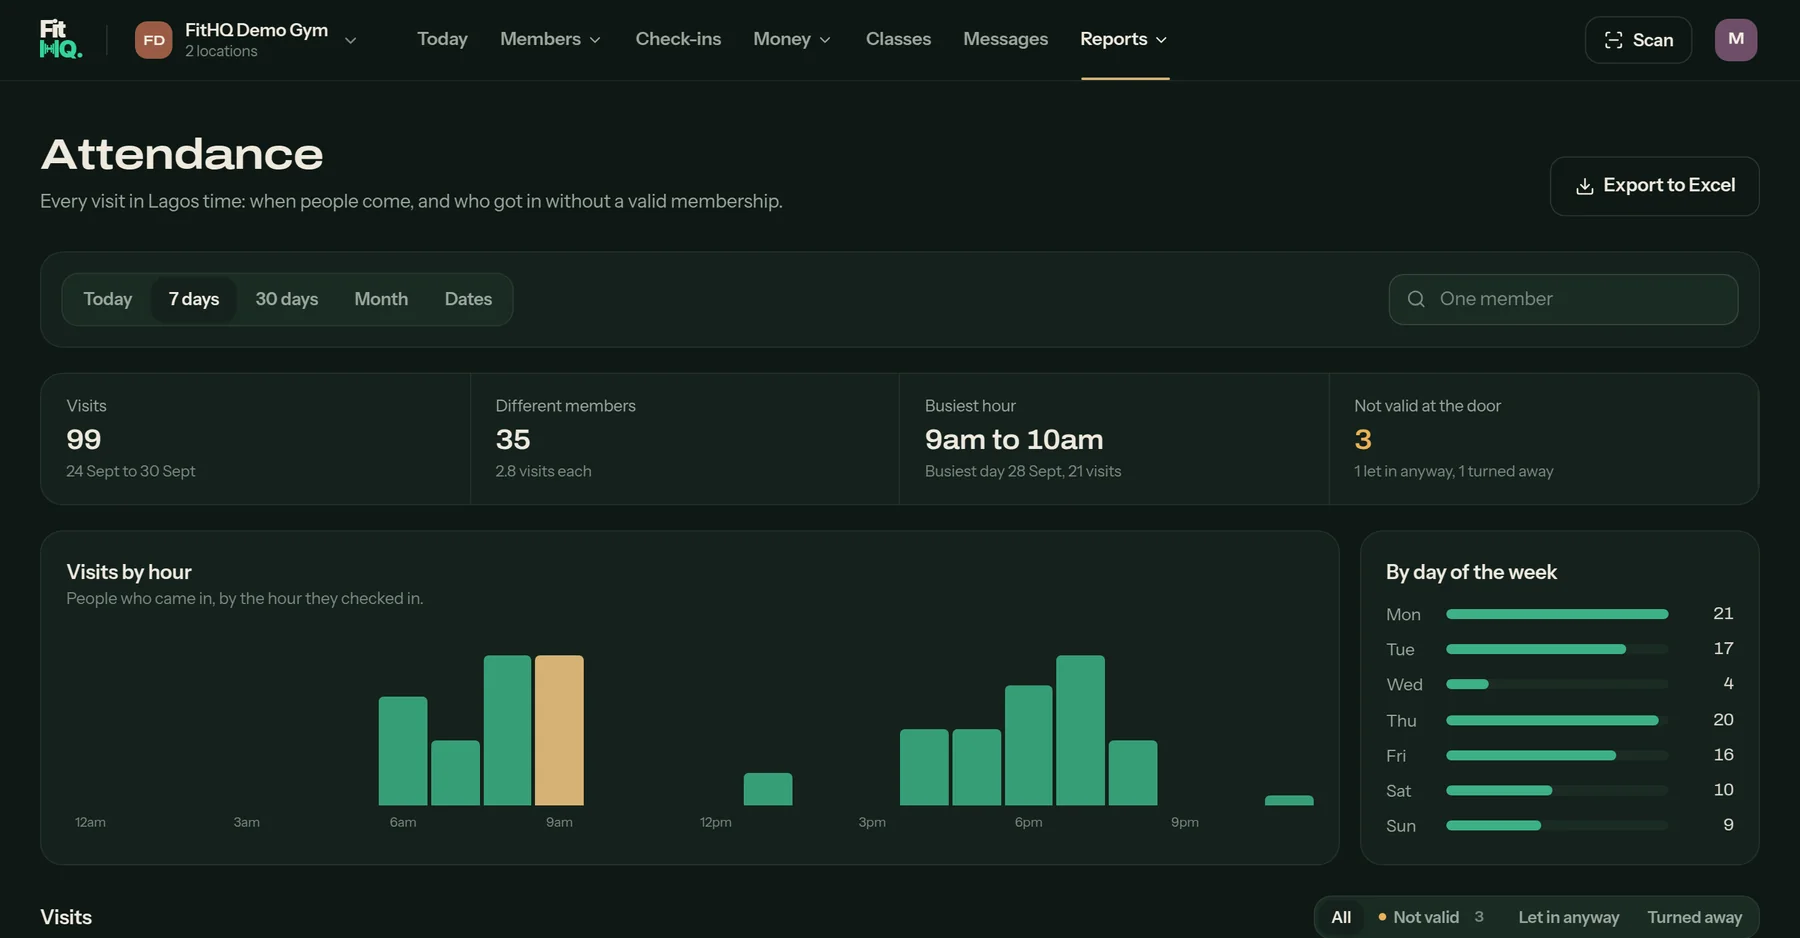Viewport: 1800px width, 938px height.
Task: Filter visits list to All
Action: [x=1341, y=917]
